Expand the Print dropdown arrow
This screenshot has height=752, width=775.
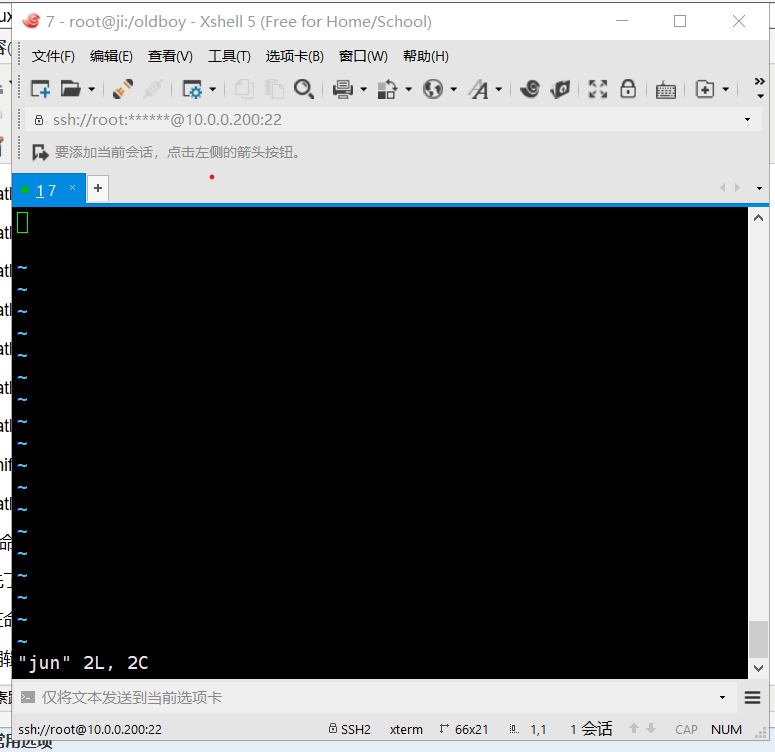pos(364,89)
